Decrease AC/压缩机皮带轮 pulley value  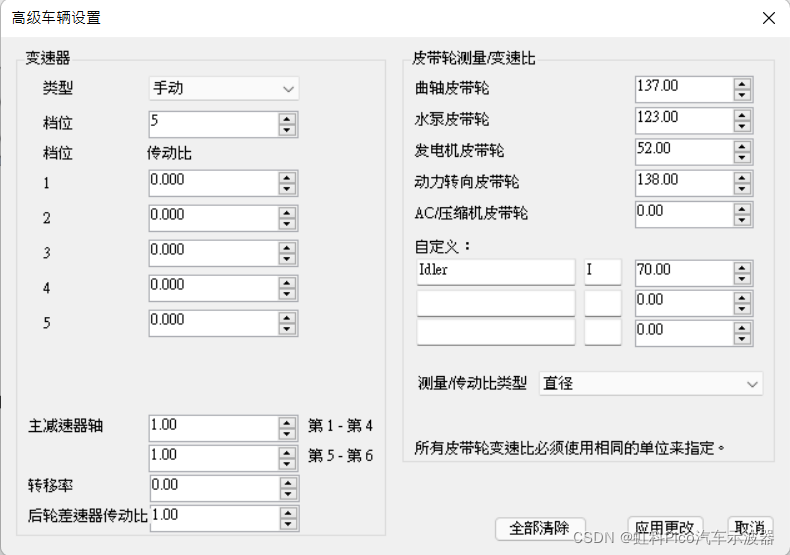[x=742, y=220]
